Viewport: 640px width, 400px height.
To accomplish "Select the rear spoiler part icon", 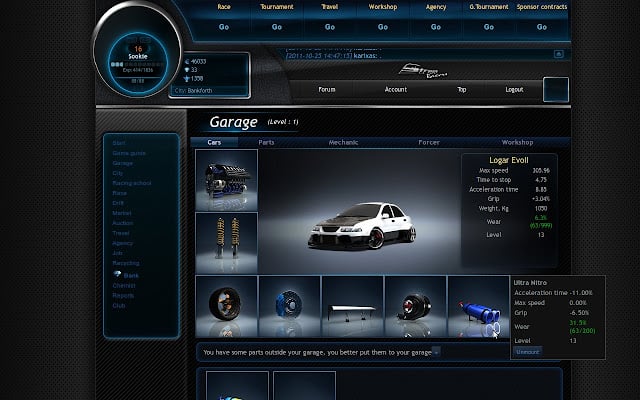I will pyautogui.click(x=353, y=307).
